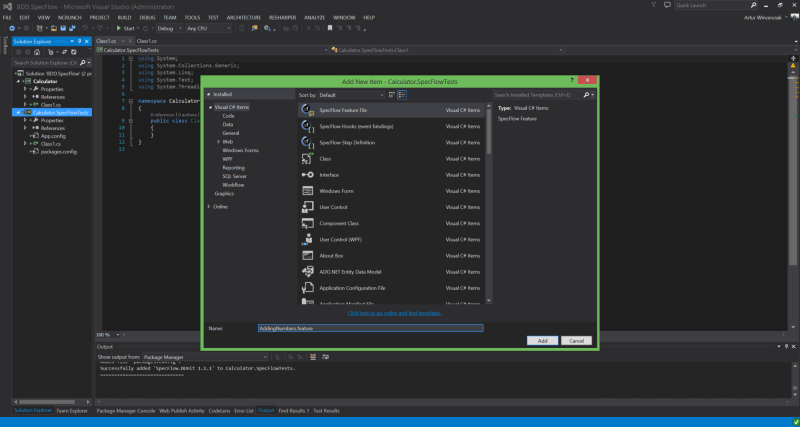Expand the Web category under Visual C# Items
The height and width of the screenshot is (427, 800).
coord(217,142)
